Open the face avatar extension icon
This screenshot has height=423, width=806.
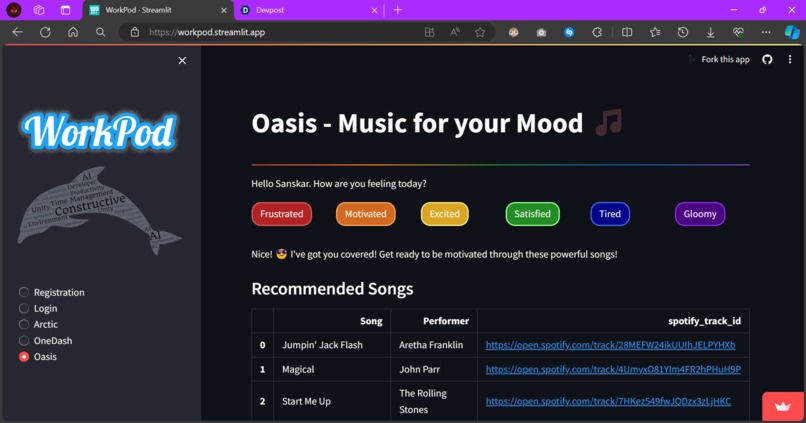coord(514,32)
